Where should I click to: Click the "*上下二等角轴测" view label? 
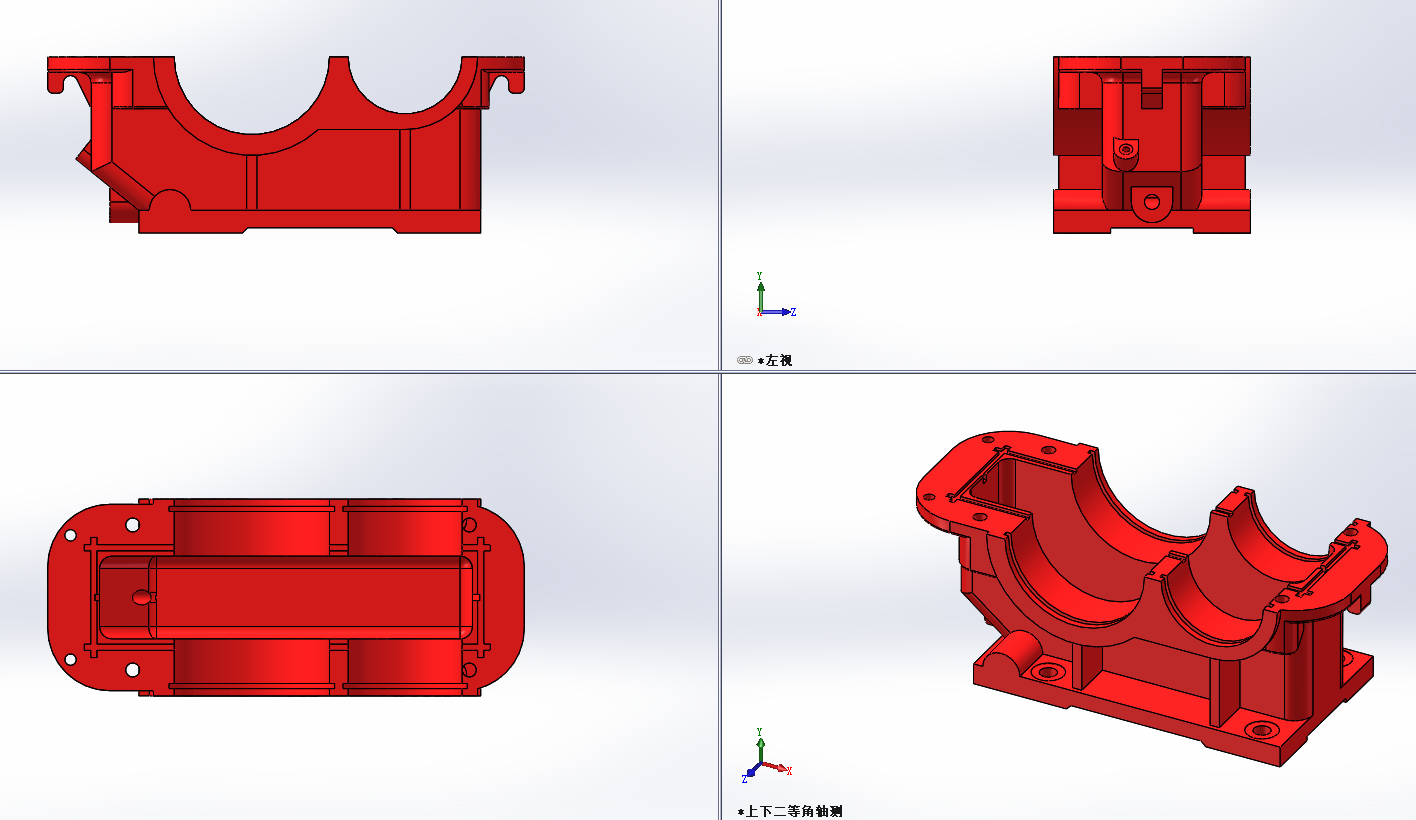click(790, 811)
